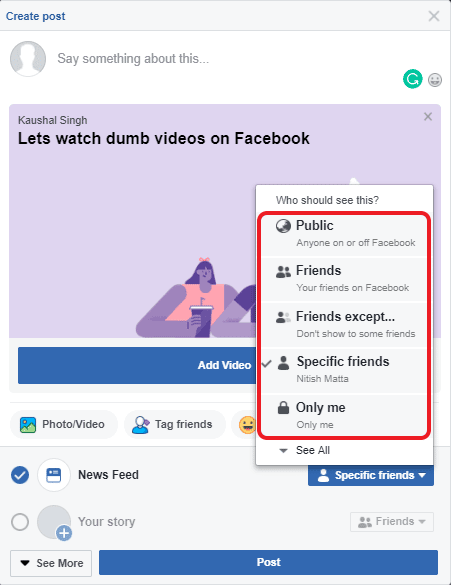Screen dimensions: 451x585
Task: Select the Your story radio button
Action: pos(20,522)
